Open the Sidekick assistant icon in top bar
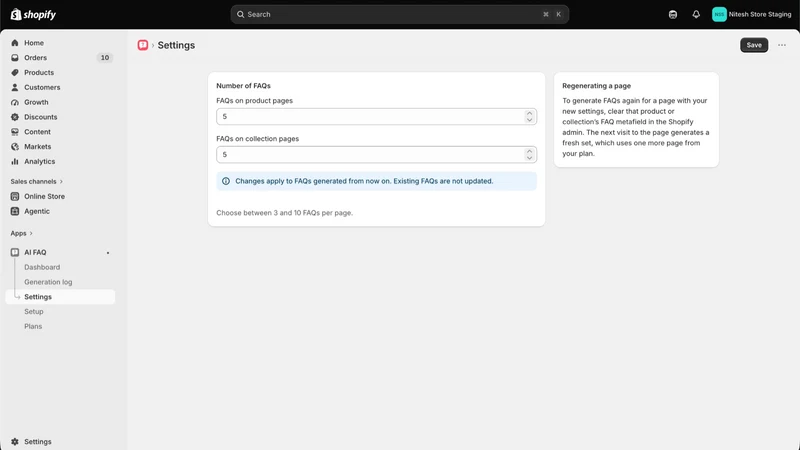Image resolution: width=800 pixels, height=450 pixels. click(x=673, y=14)
